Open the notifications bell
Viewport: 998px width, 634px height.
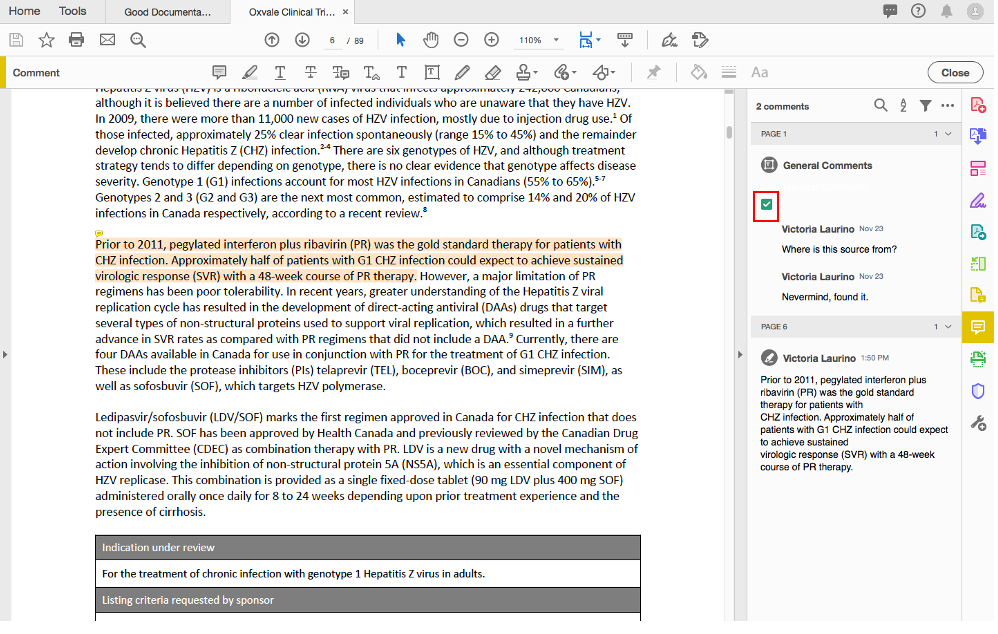947,11
